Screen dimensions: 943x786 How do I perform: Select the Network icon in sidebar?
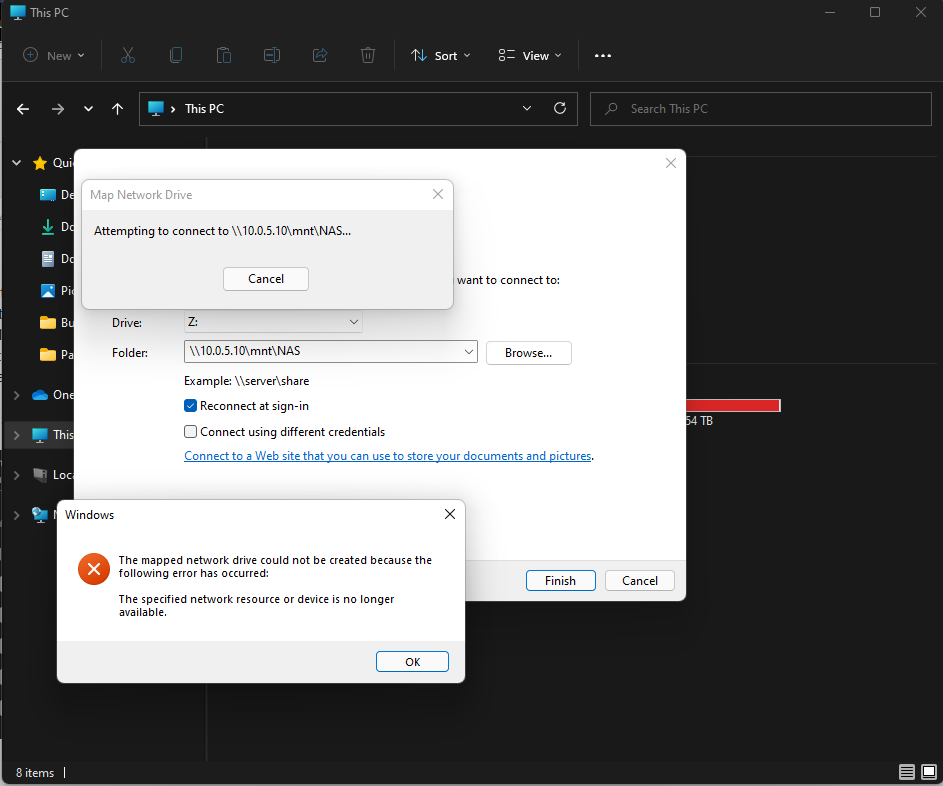(40, 515)
